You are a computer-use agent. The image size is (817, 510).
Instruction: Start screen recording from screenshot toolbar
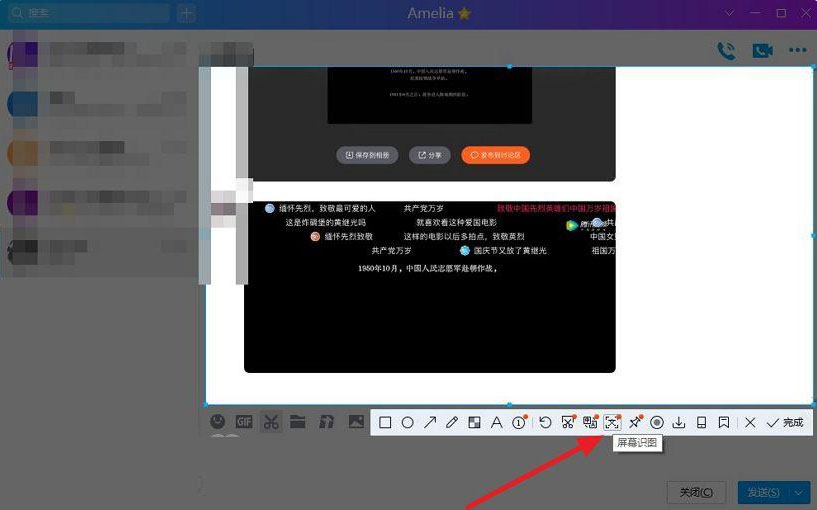pyautogui.click(x=657, y=423)
